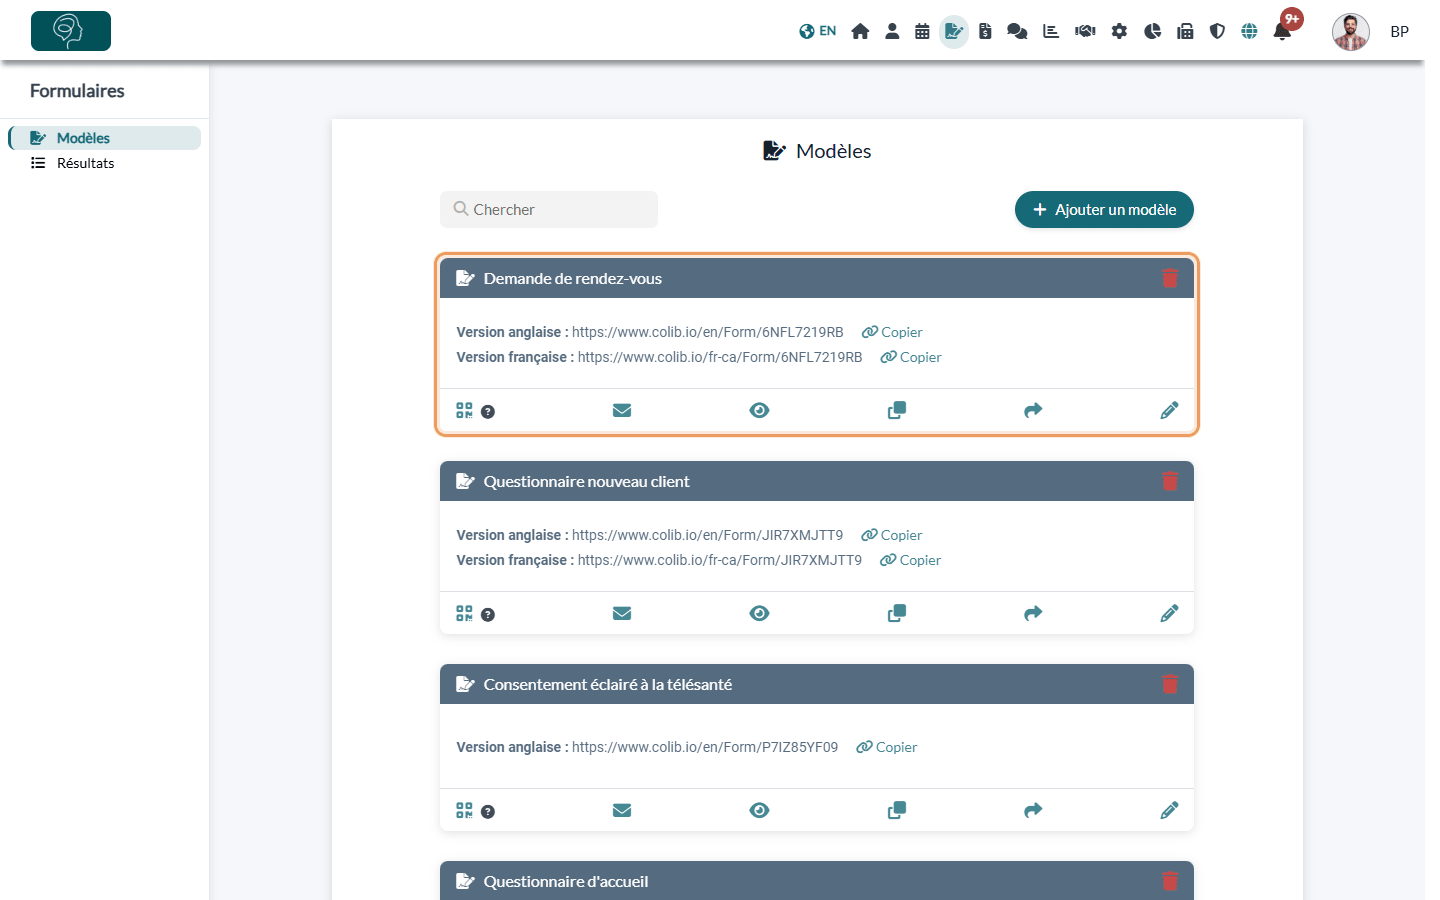Viewport: 1440px width, 900px height.
Task: Open the calendar icon in top bar
Action: tap(922, 31)
